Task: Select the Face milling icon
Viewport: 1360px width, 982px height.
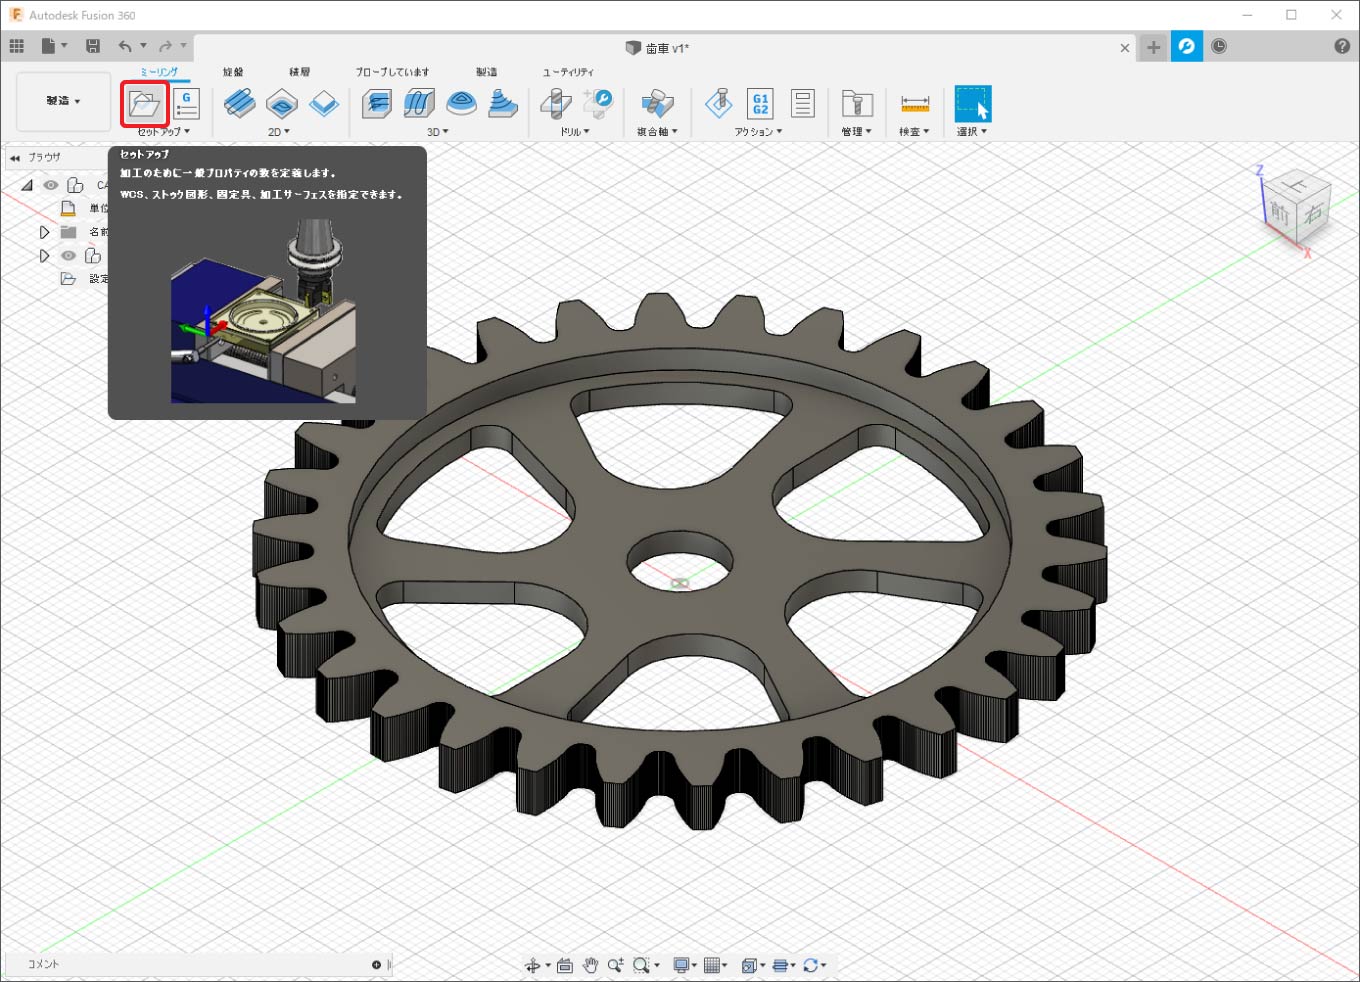Action: coord(324,103)
